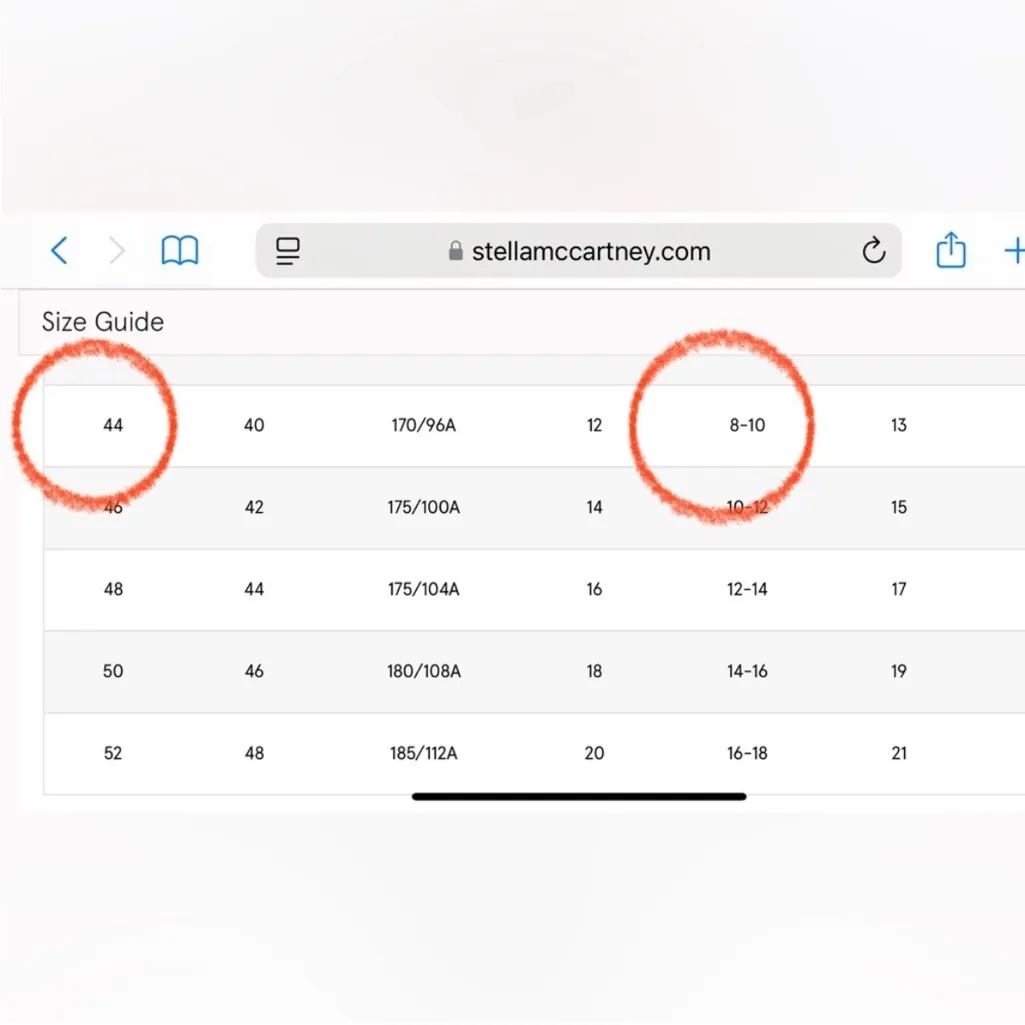Viewport: 1025px width, 1025px height.
Task: Open the reader/page menu icon in address bar
Action: (288, 251)
